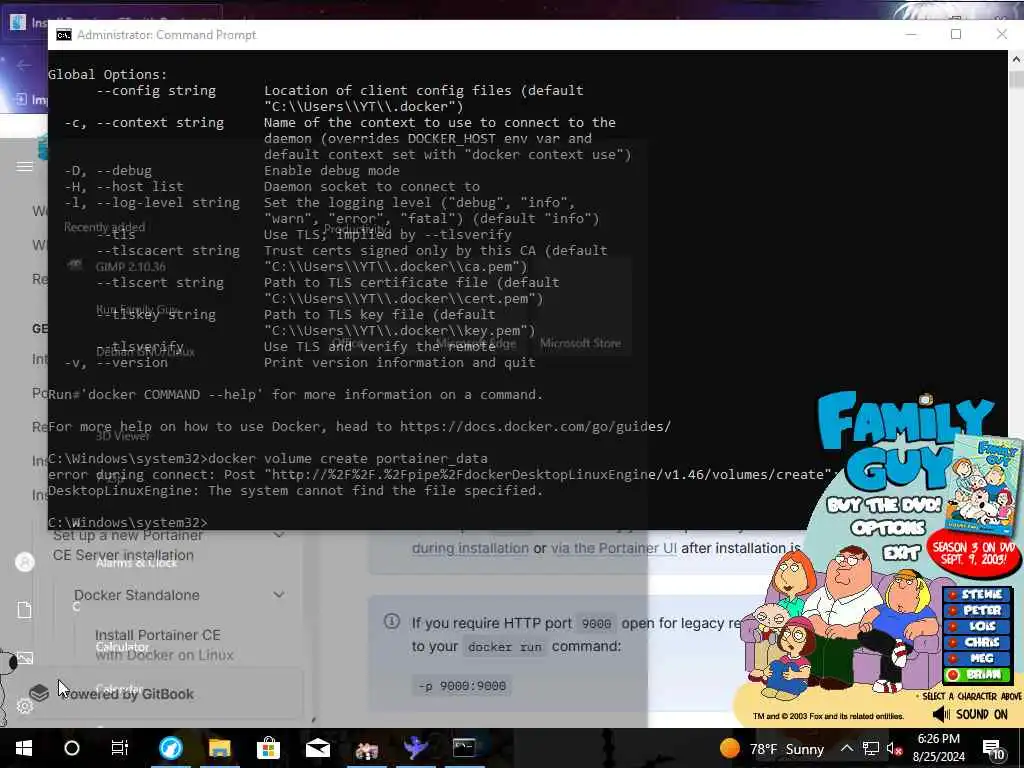This screenshot has height=768, width=1024.
Task: Open notification center with 10 badge
Action: click(x=993, y=749)
